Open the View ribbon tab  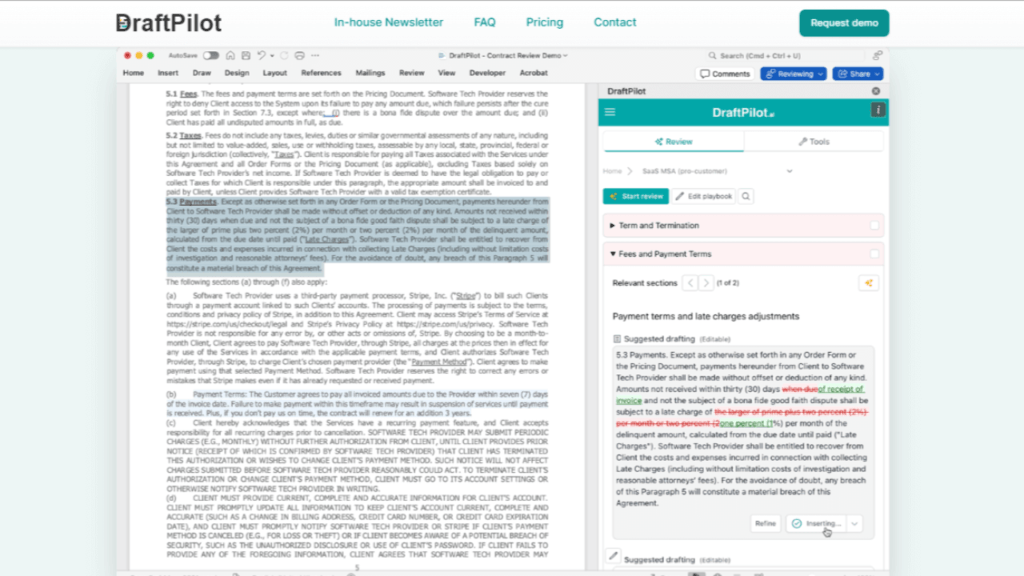point(447,73)
